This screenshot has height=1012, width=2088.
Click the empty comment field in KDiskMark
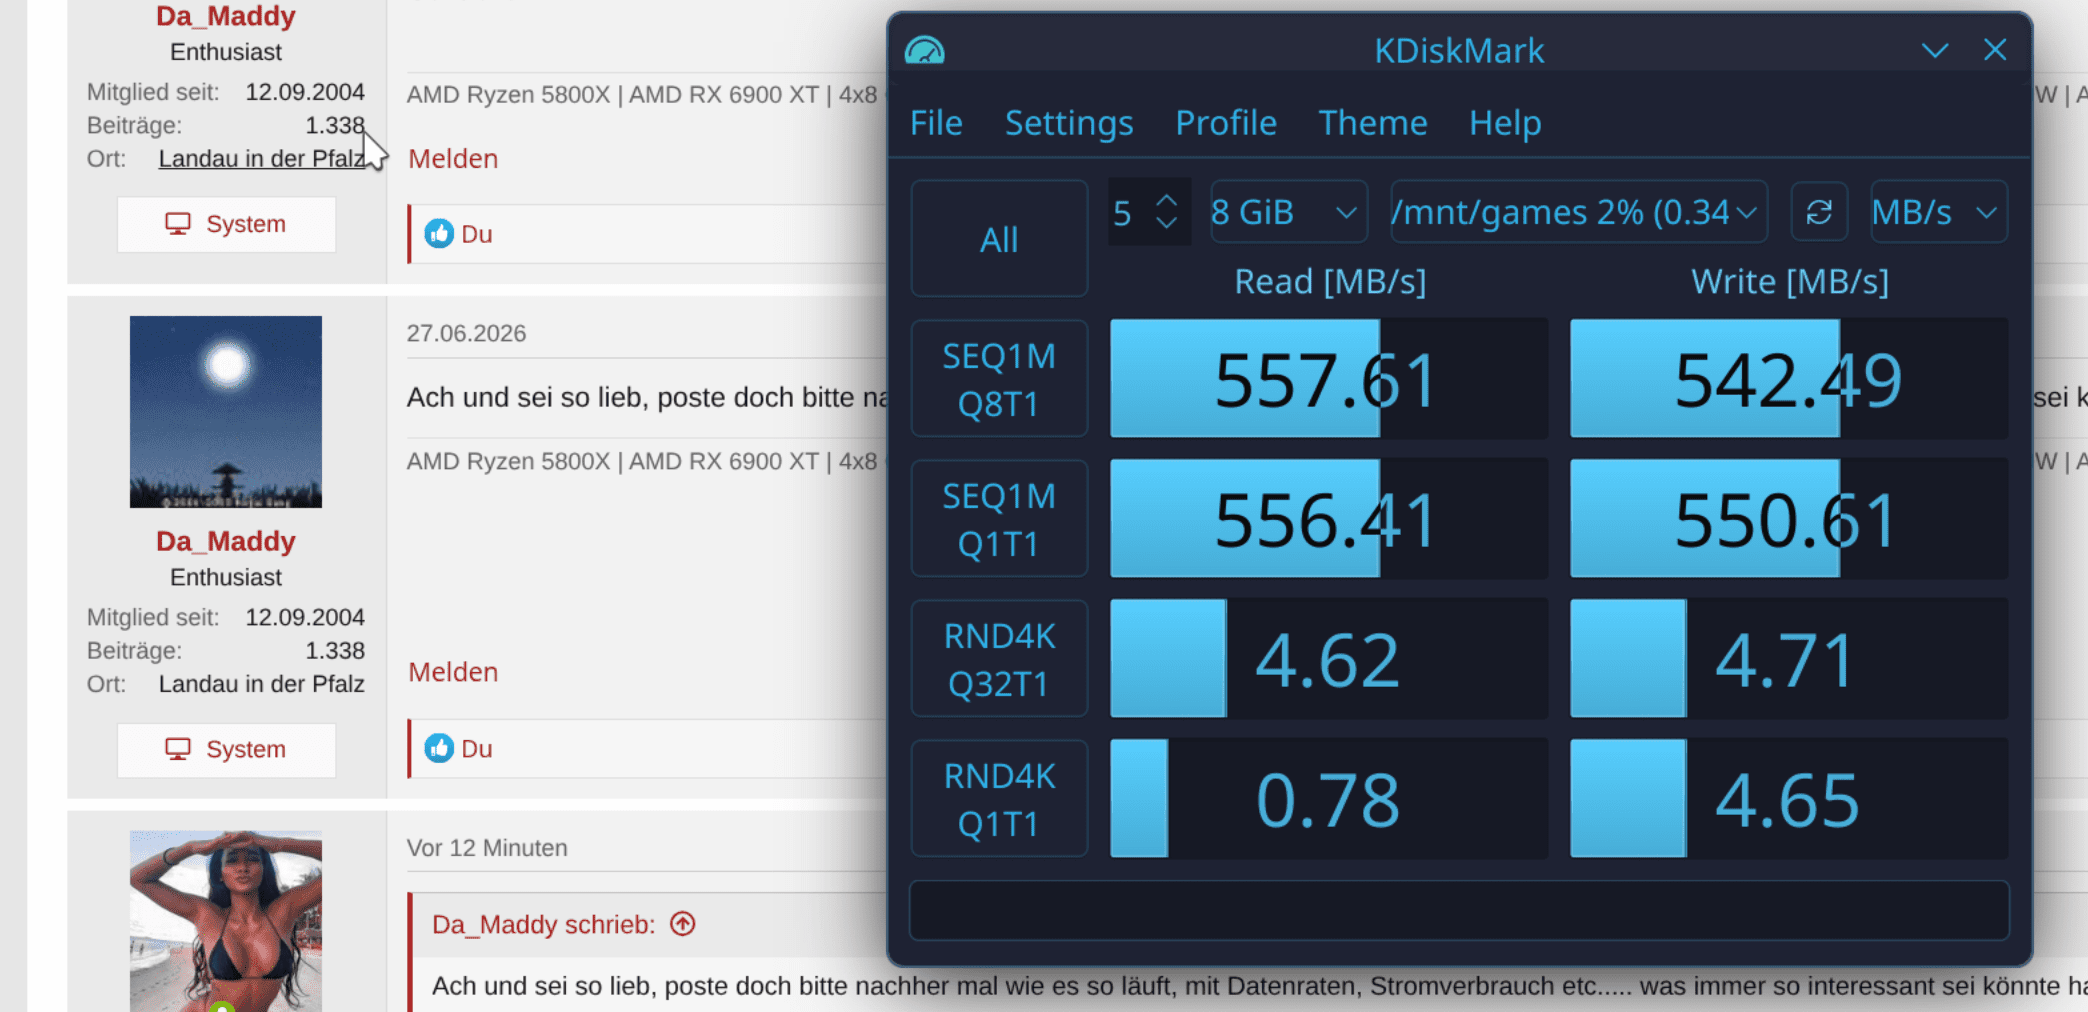pos(1459,910)
